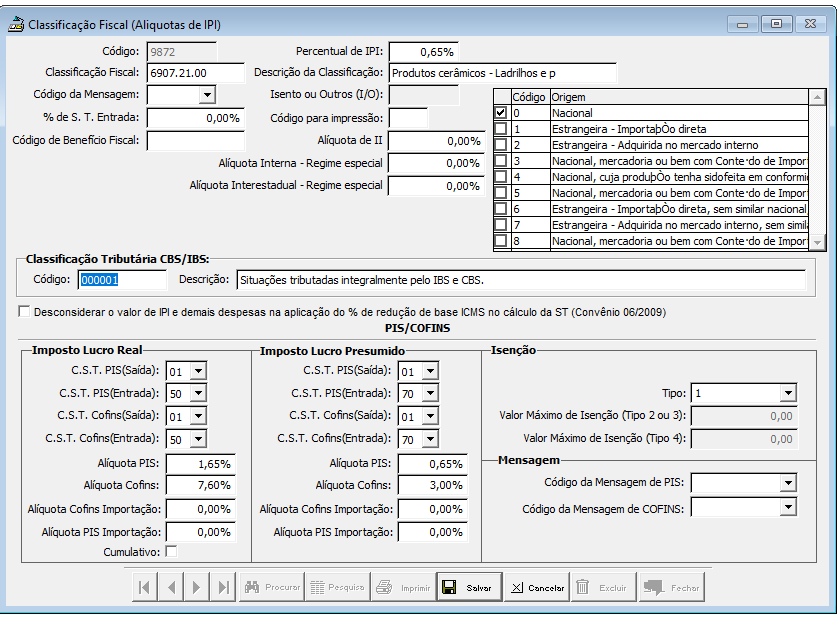Go to the next record arrow
Viewport: 840px width, 619px height.
pyautogui.click(x=197, y=587)
